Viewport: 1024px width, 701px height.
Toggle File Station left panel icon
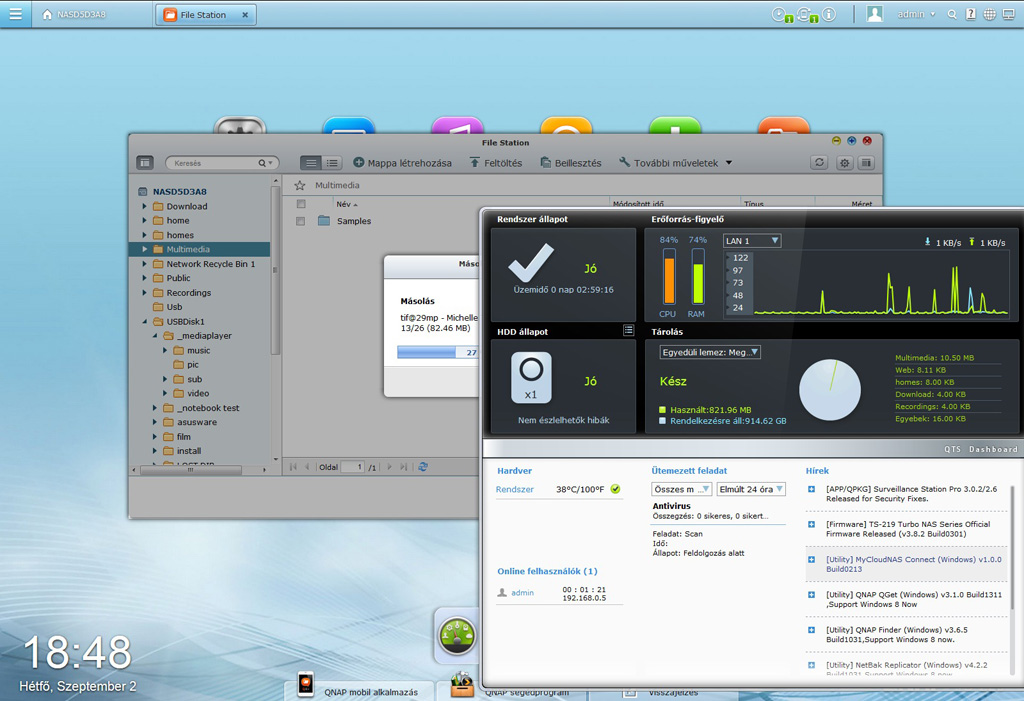point(145,163)
